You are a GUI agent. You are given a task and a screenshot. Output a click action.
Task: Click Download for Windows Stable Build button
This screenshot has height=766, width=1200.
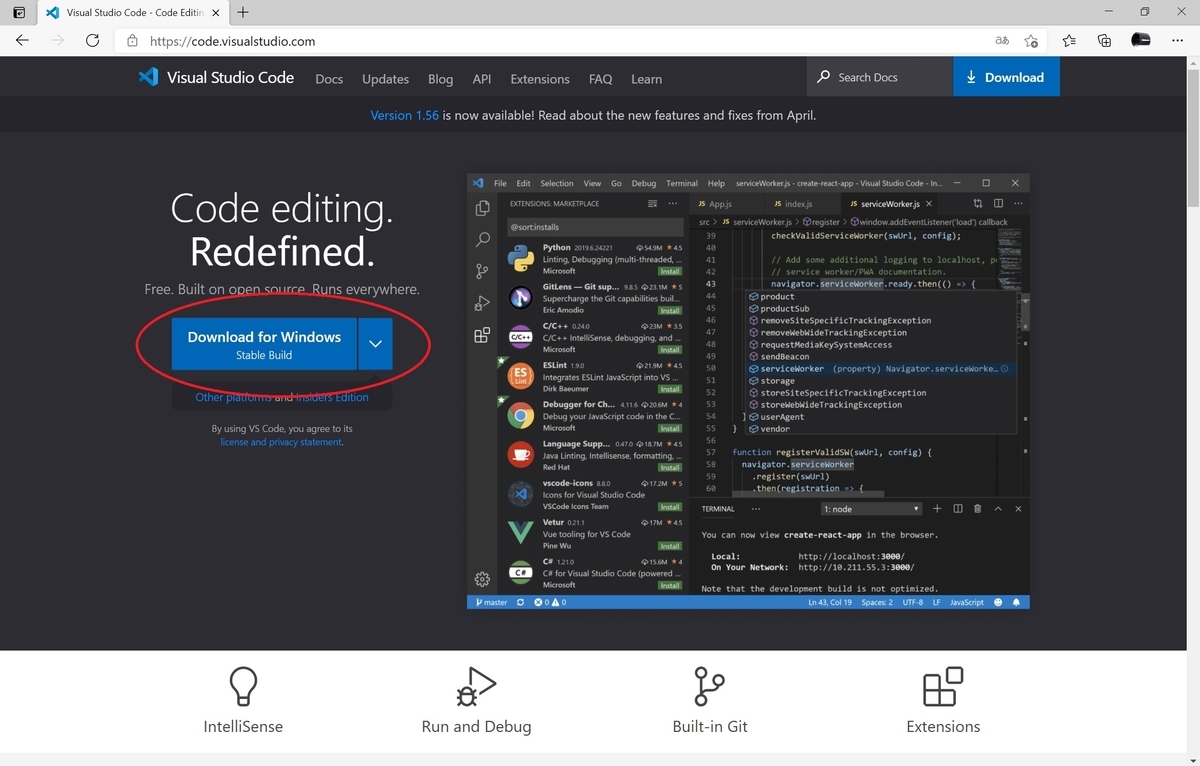[x=264, y=344]
